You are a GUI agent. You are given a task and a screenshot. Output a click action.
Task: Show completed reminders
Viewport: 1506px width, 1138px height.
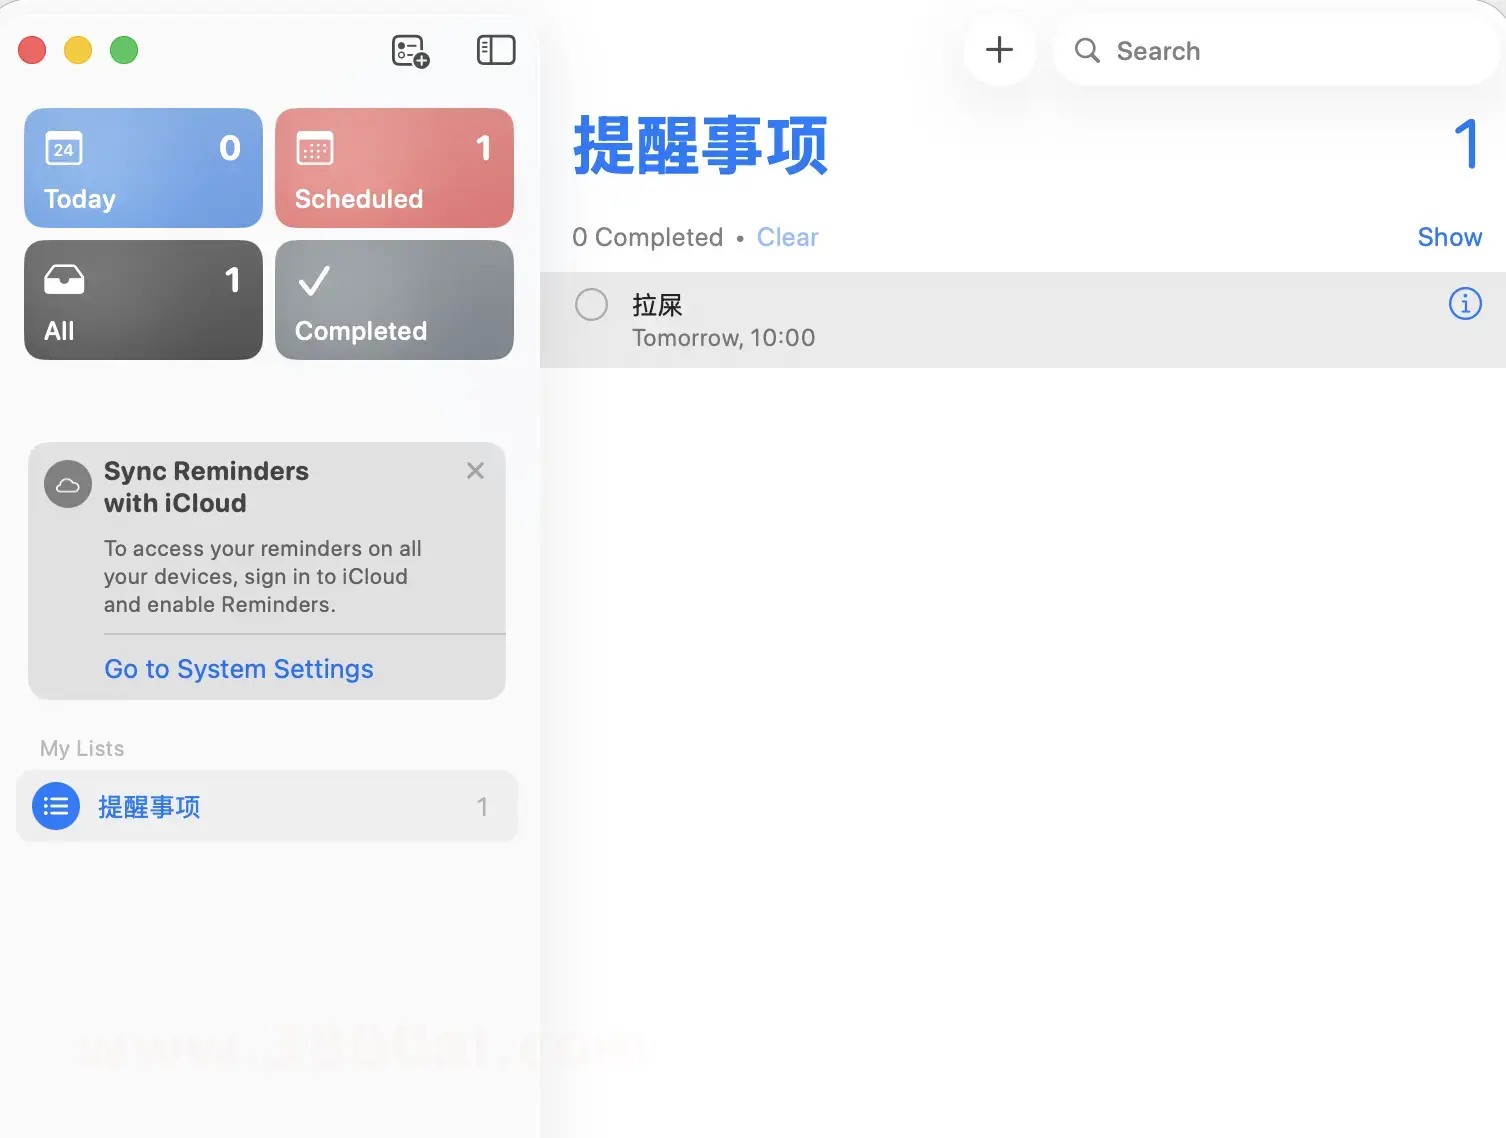(x=1449, y=237)
